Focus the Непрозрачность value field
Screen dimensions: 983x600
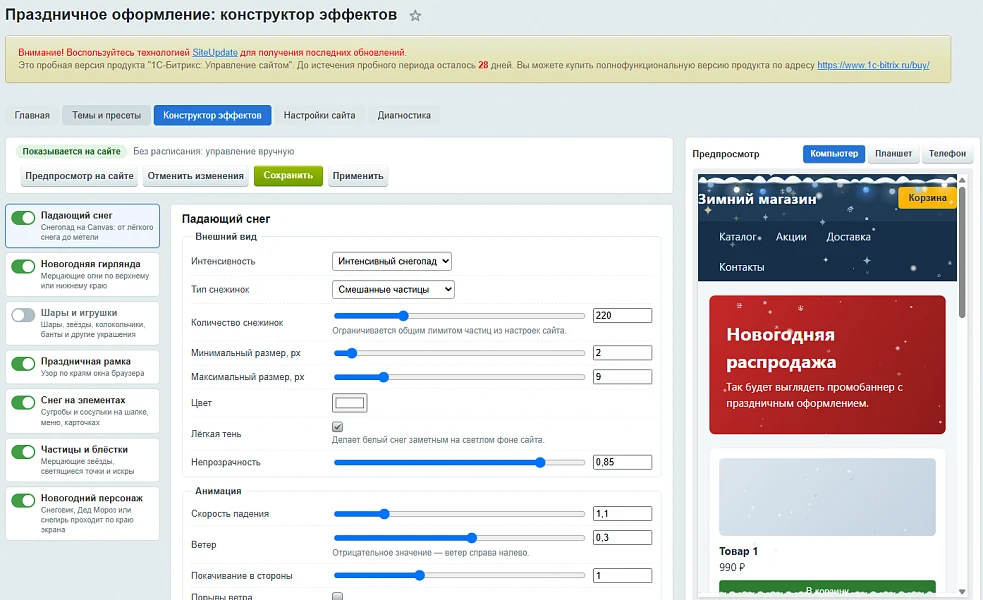(x=623, y=462)
